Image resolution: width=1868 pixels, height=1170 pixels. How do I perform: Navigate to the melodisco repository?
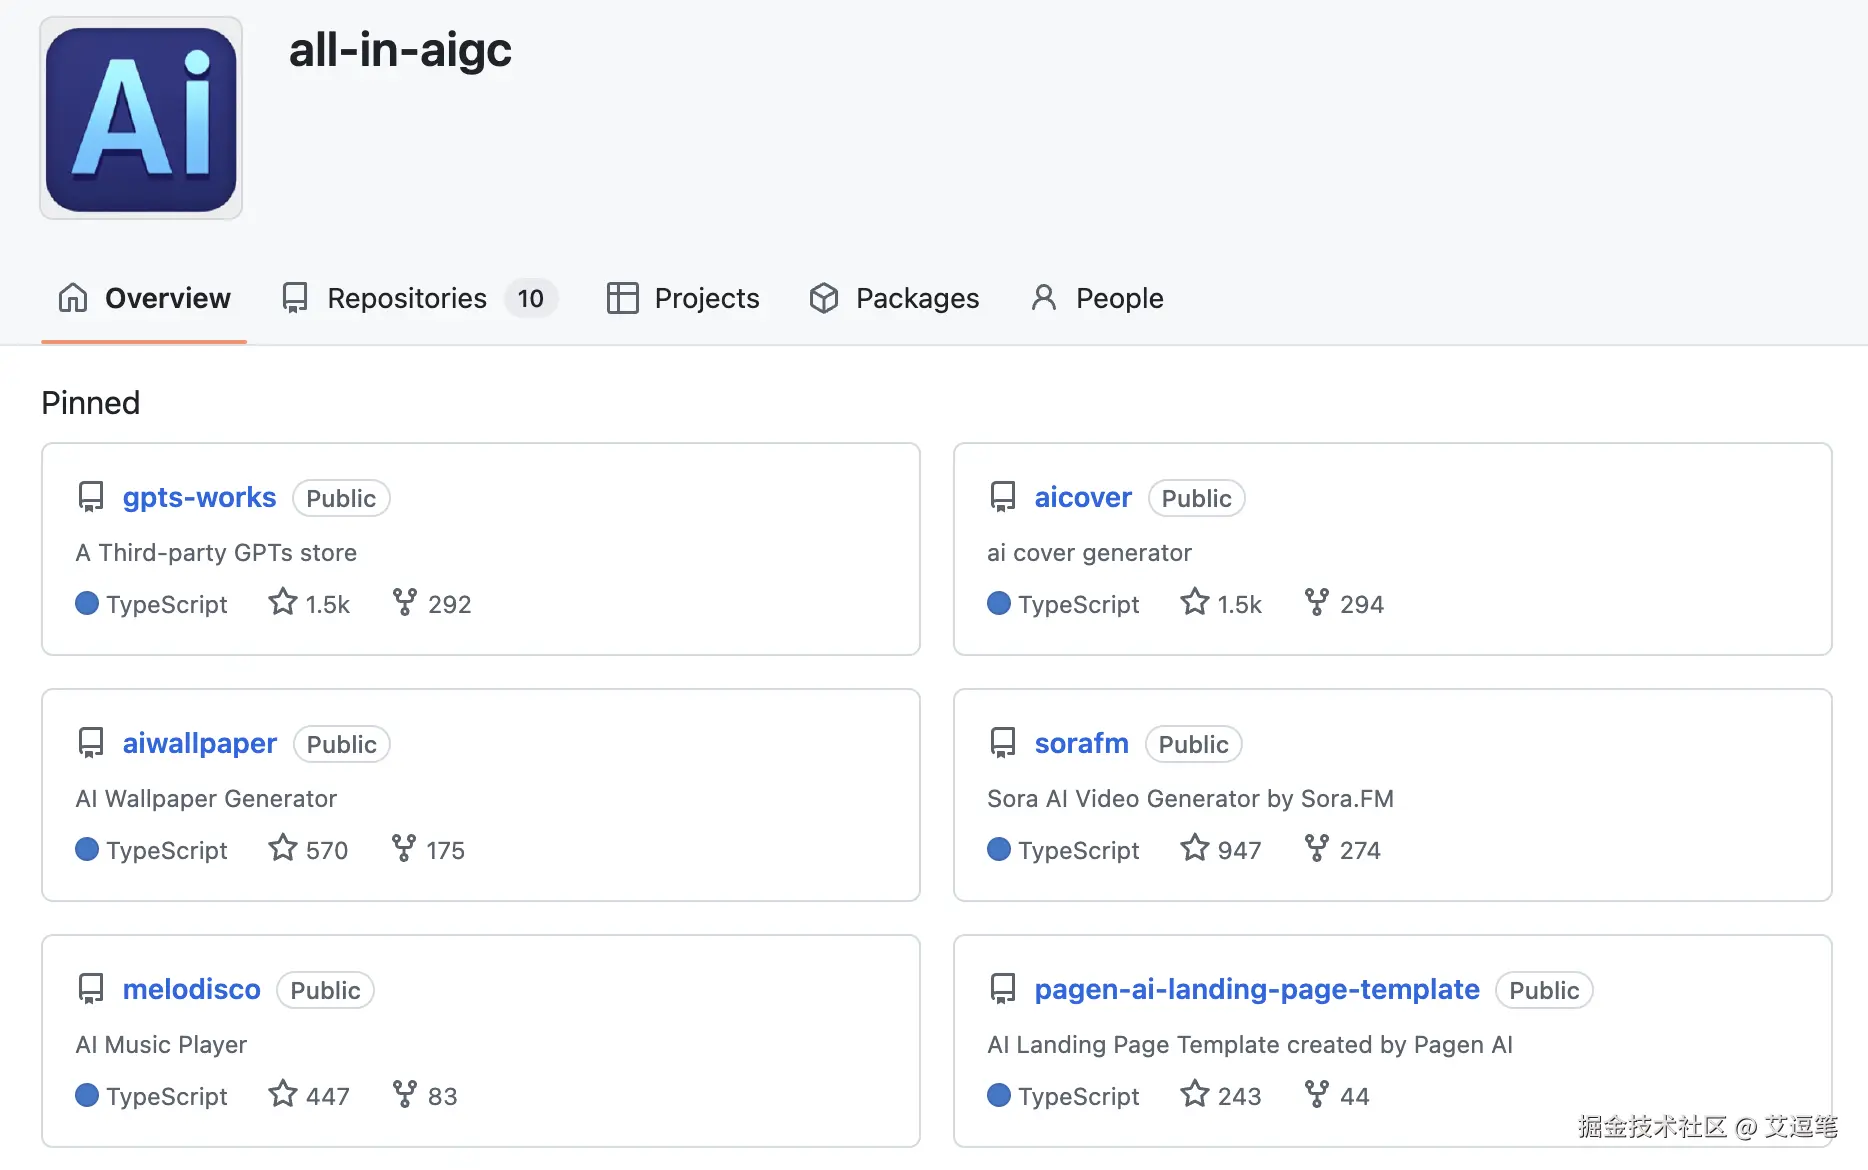(x=191, y=989)
